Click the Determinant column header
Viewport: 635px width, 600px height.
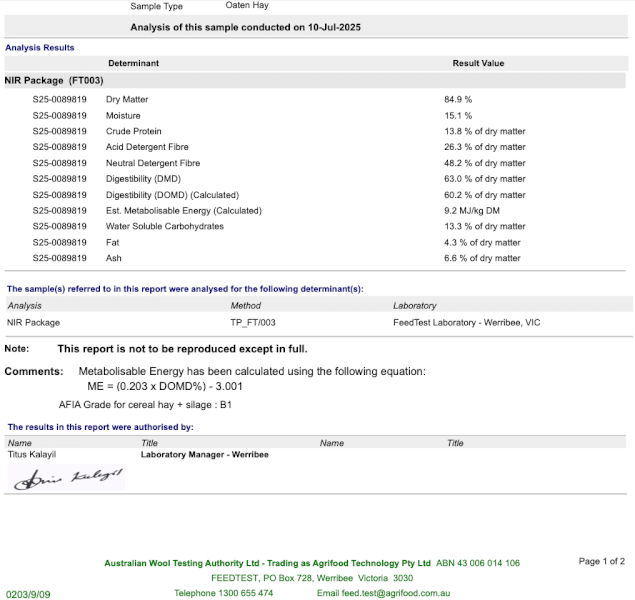[133, 63]
